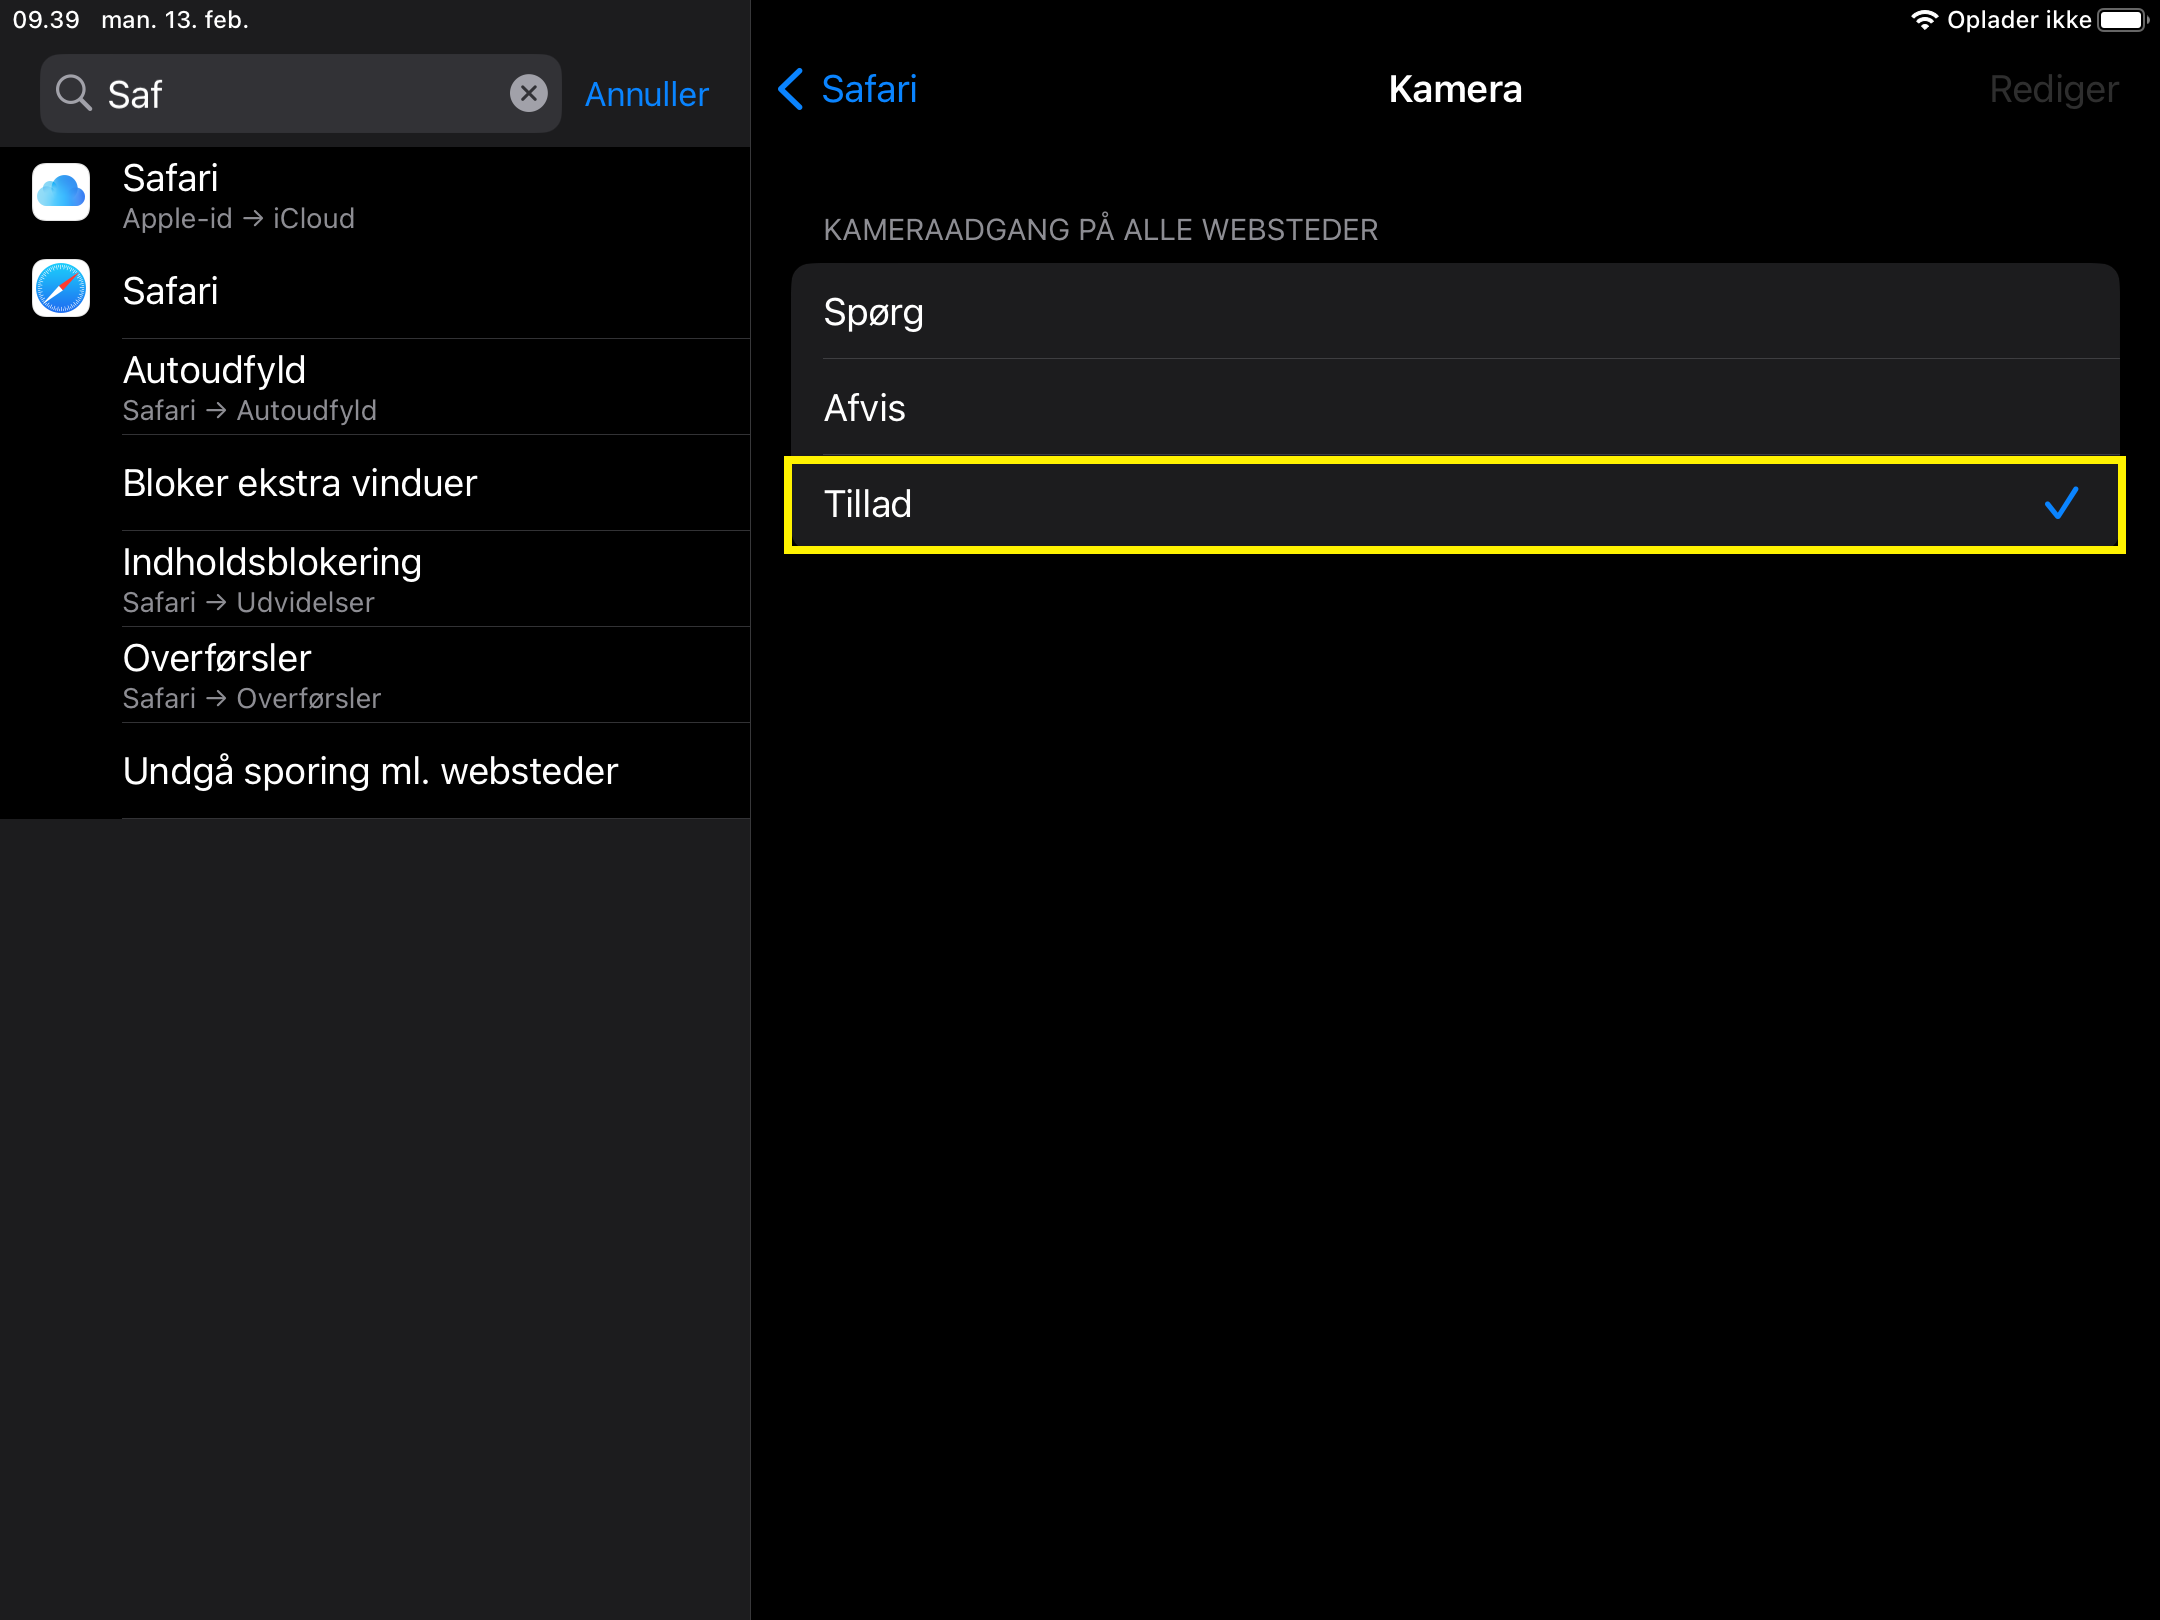Viewport: 2160px width, 1620px height.
Task: Select the Tillad camera option
Action: pyautogui.click(x=1455, y=504)
